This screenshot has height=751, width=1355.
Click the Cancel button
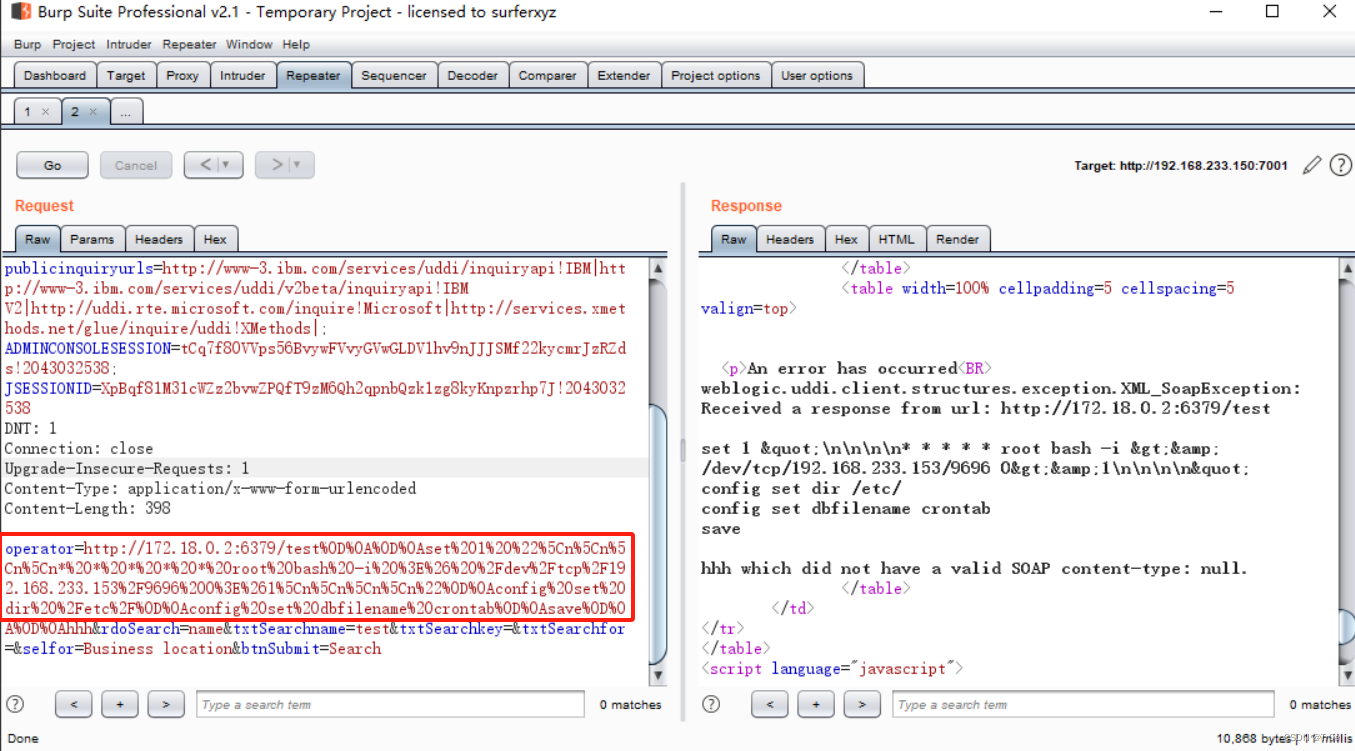pyautogui.click(x=136, y=165)
